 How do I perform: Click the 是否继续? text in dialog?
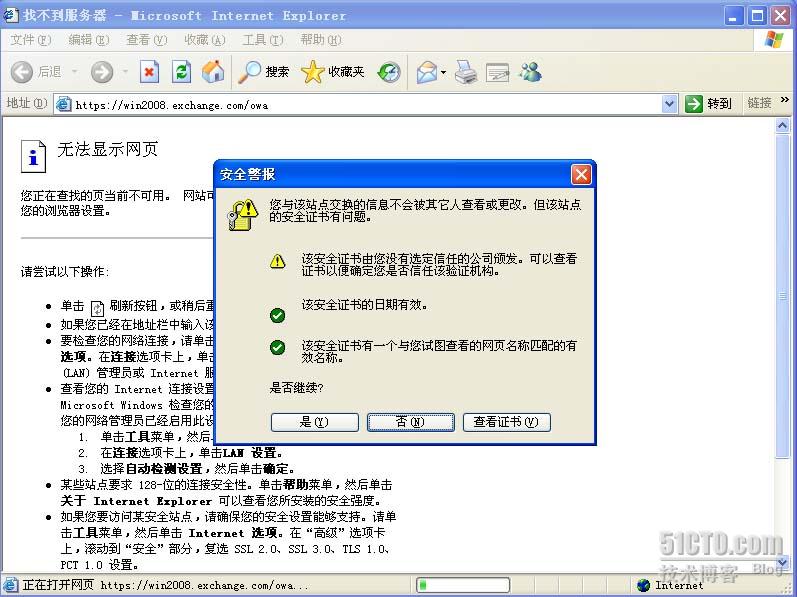(296, 388)
